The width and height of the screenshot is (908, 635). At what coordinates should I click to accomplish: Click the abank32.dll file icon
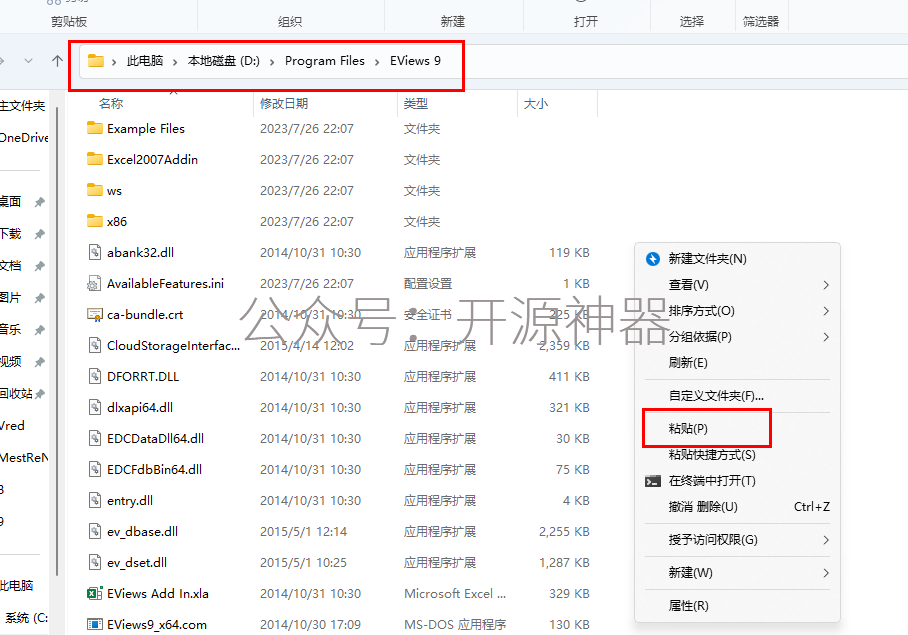click(x=94, y=252)
